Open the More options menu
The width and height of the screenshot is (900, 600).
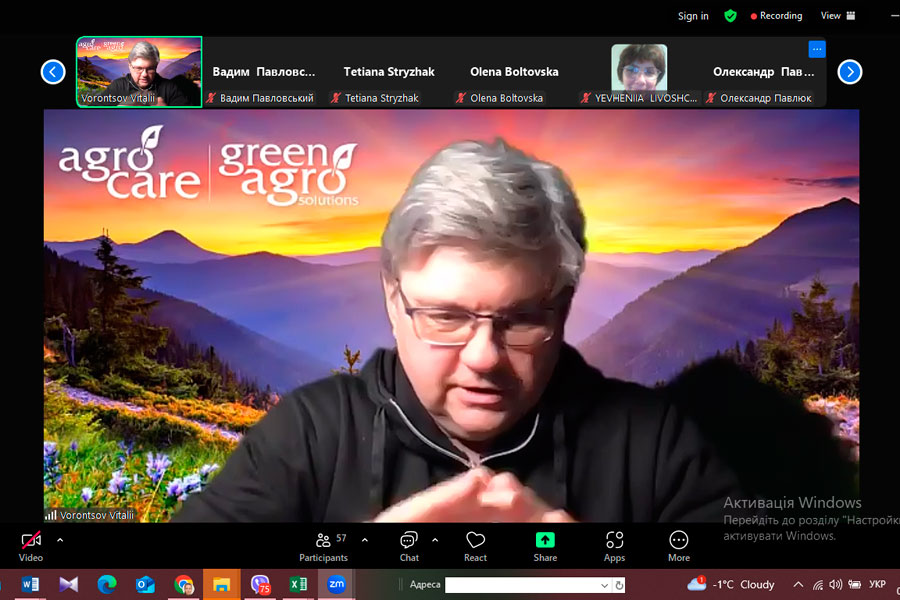point(678,547)
